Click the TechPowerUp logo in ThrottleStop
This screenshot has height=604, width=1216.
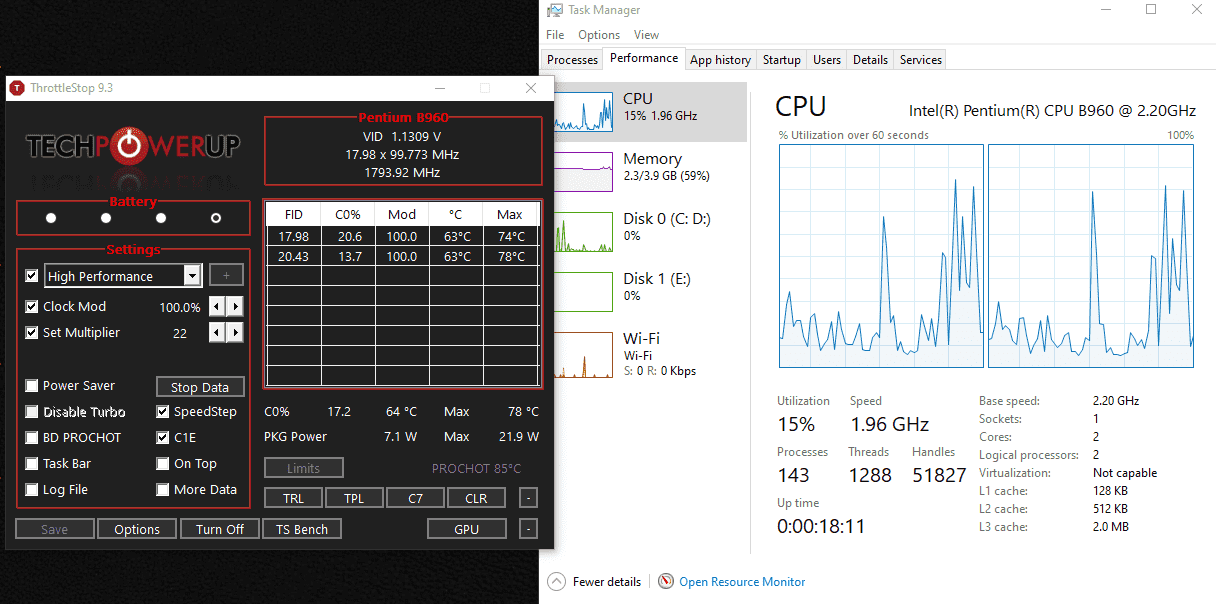point(133,148)
